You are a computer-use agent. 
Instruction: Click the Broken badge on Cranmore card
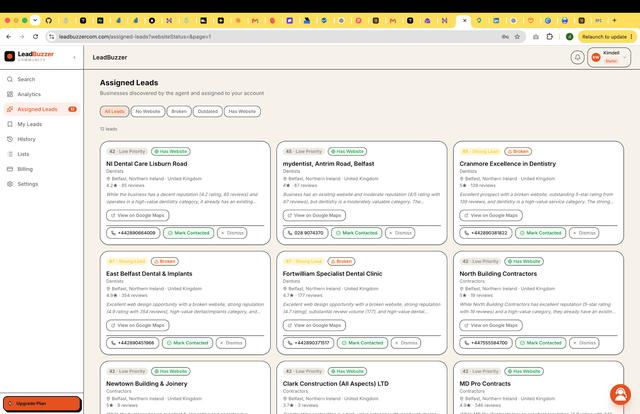click(x=518, y=151)
